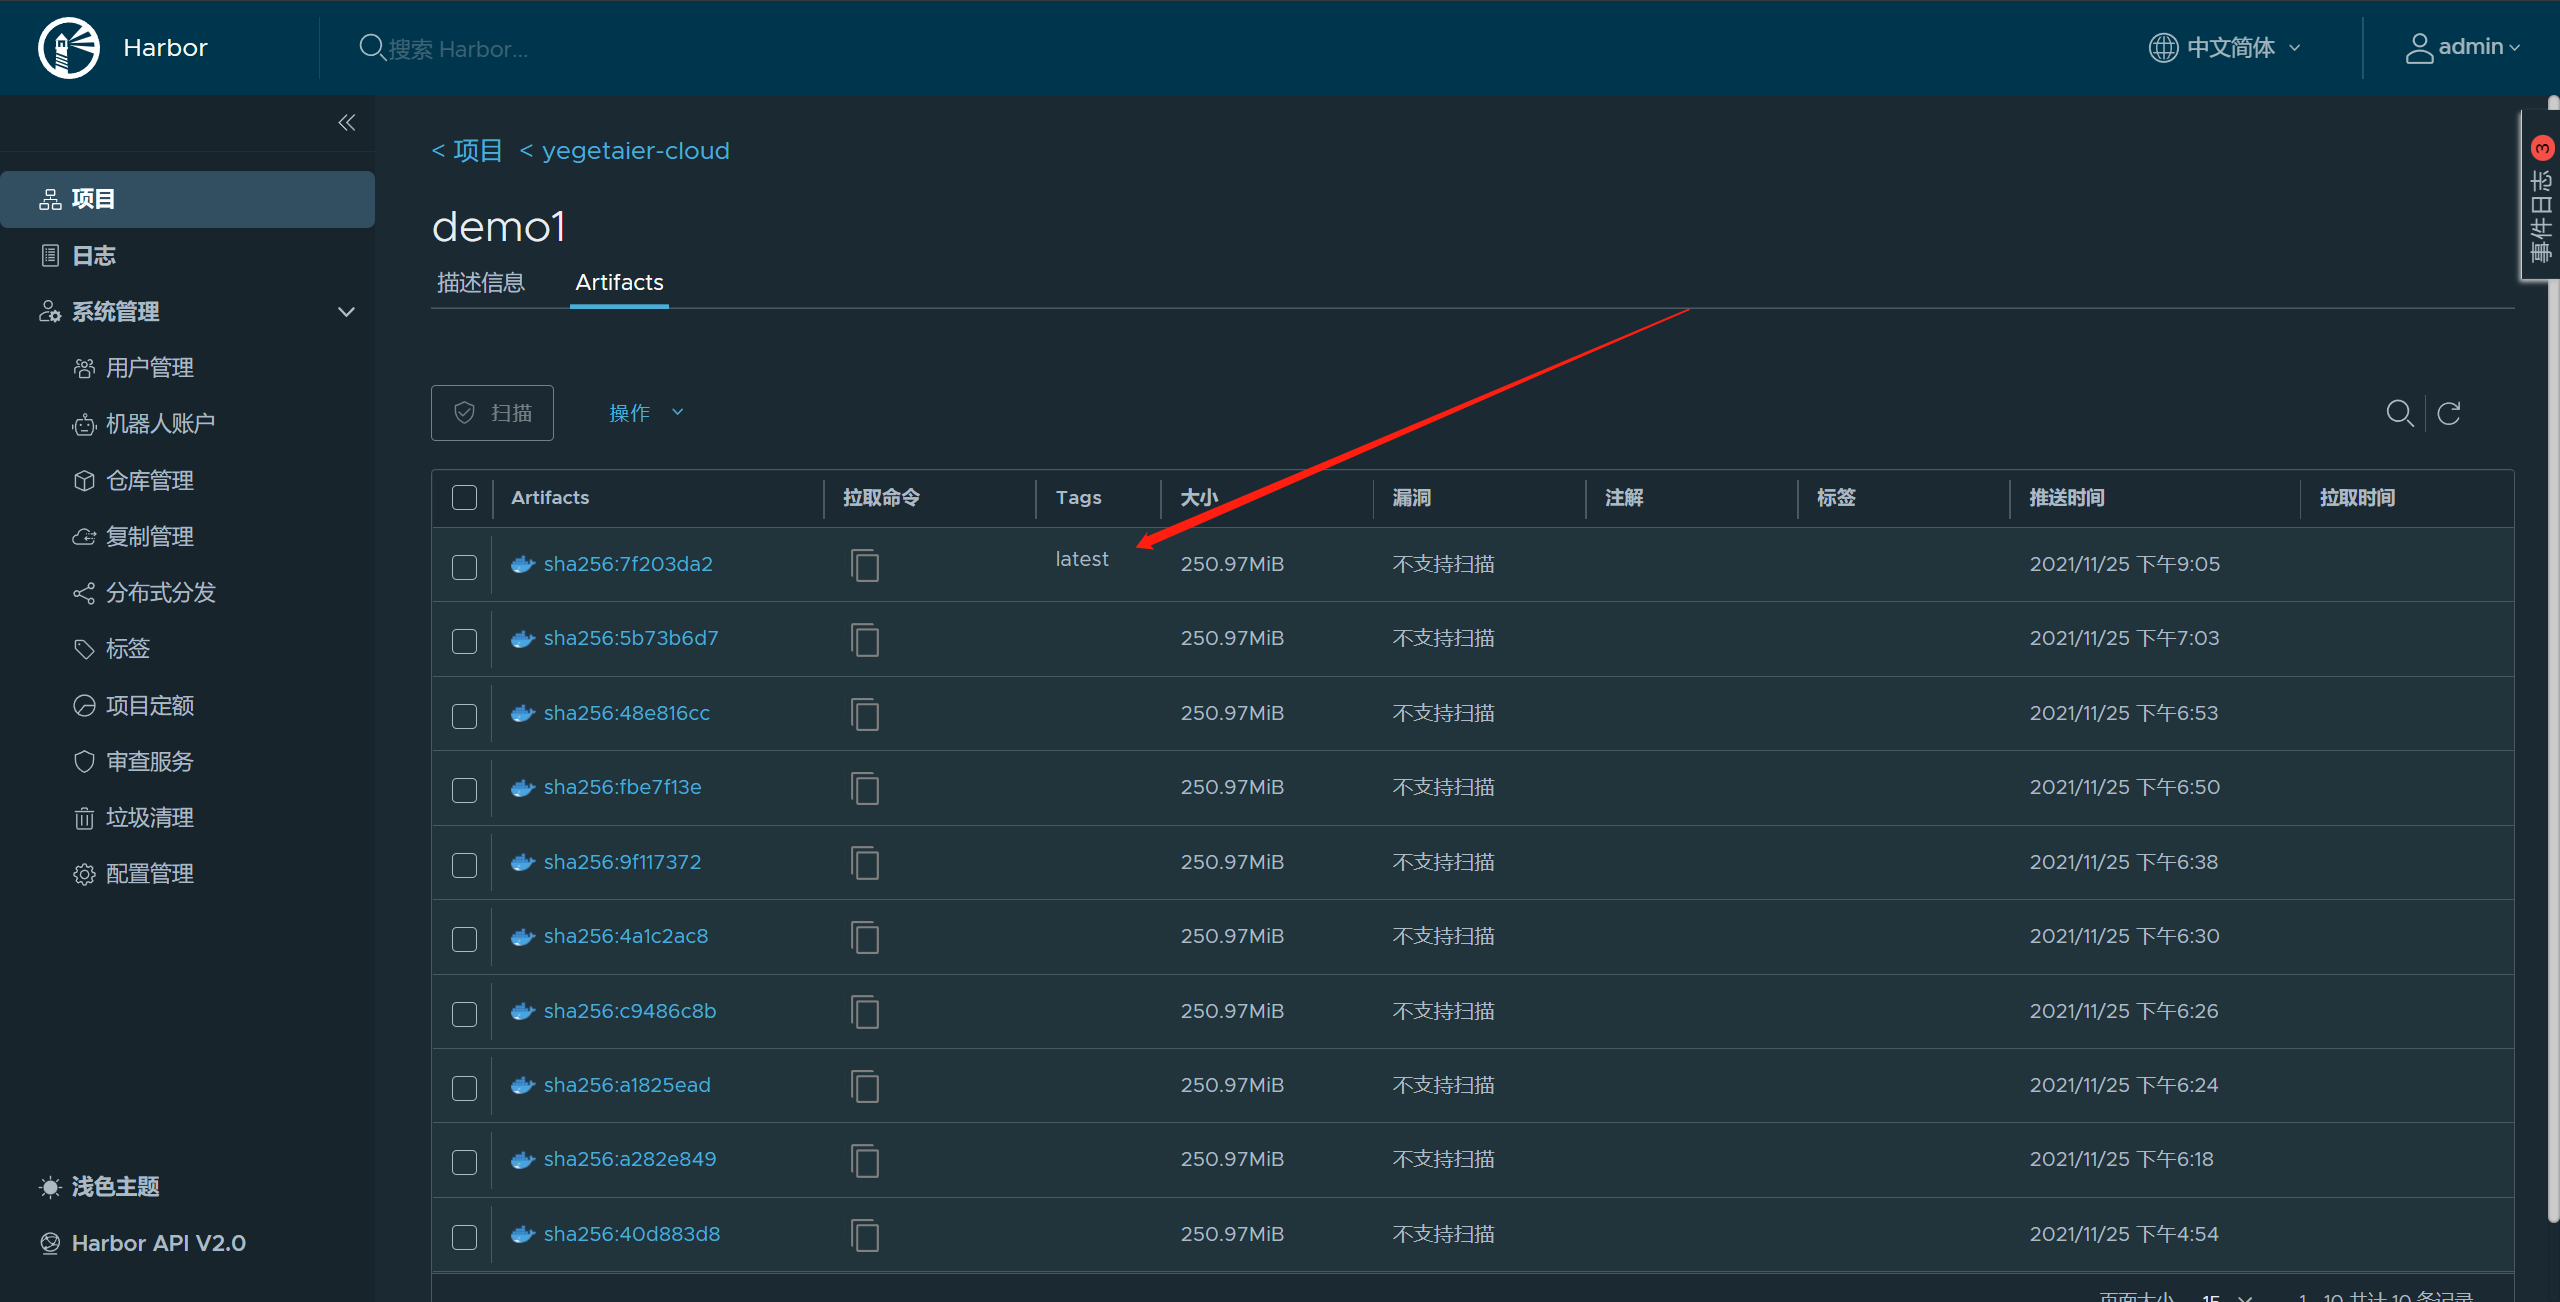The image size is (2560, 1302).
Task: Copy pull command for sha256:fbe7f13e
Action: [865, 788]
